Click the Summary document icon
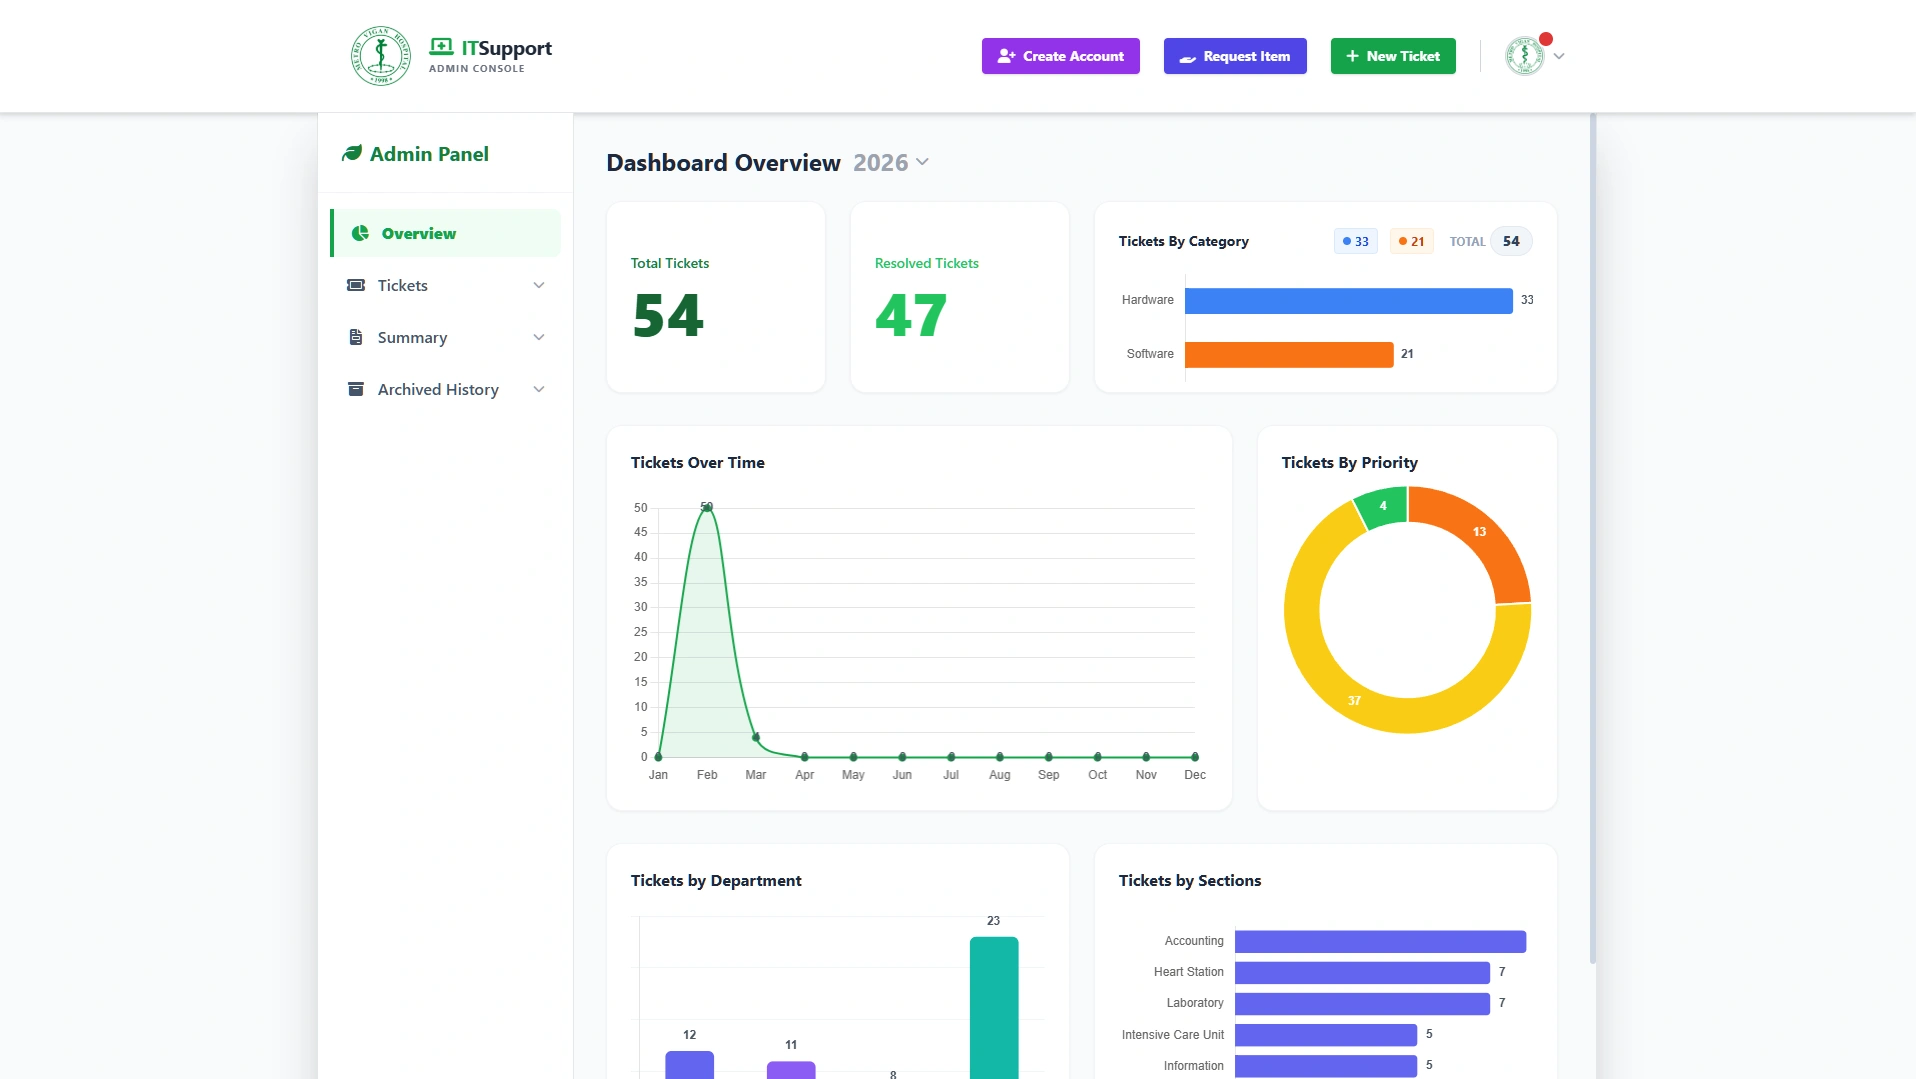 point(356,337)
